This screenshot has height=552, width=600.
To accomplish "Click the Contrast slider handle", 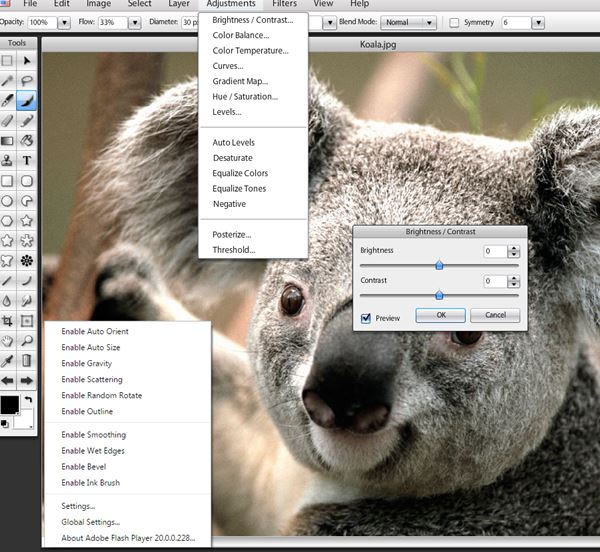I will pos(439,295).
